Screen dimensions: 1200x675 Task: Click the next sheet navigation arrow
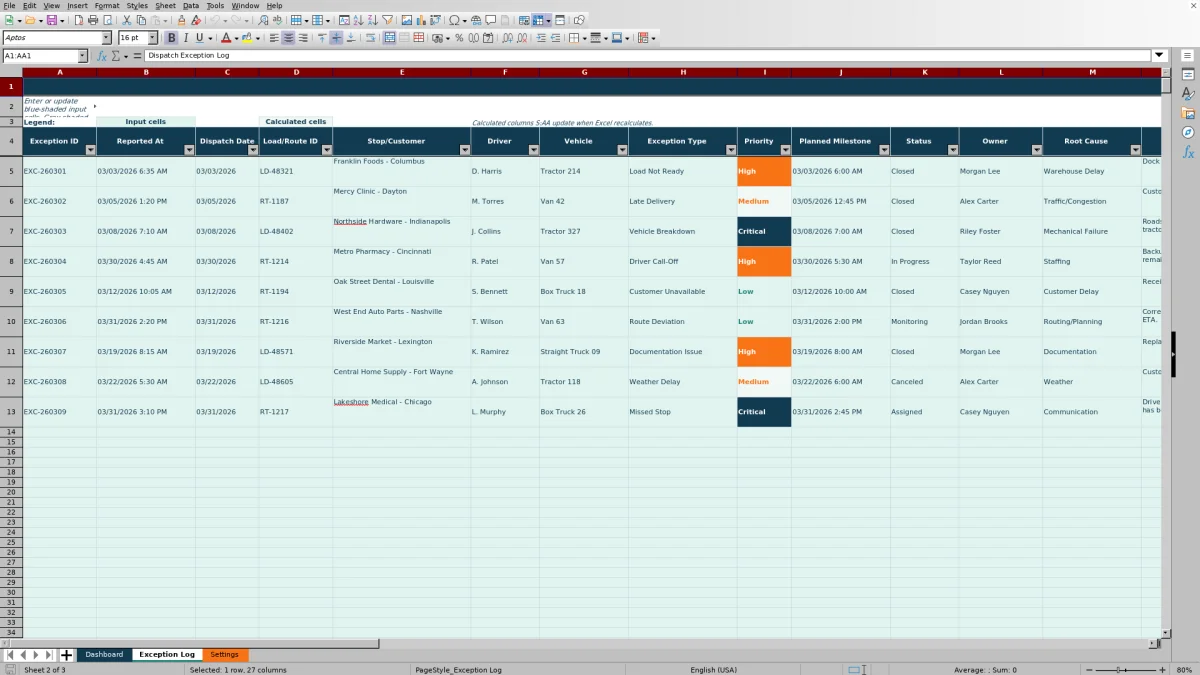[36, 655]
